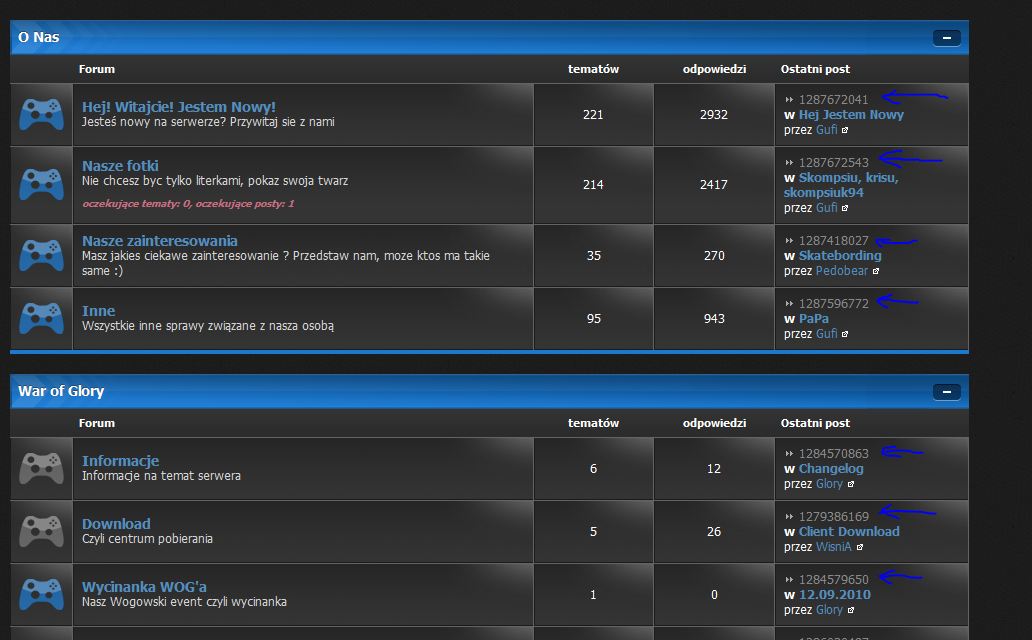Click topic count 214

click(x=593, y=184)
